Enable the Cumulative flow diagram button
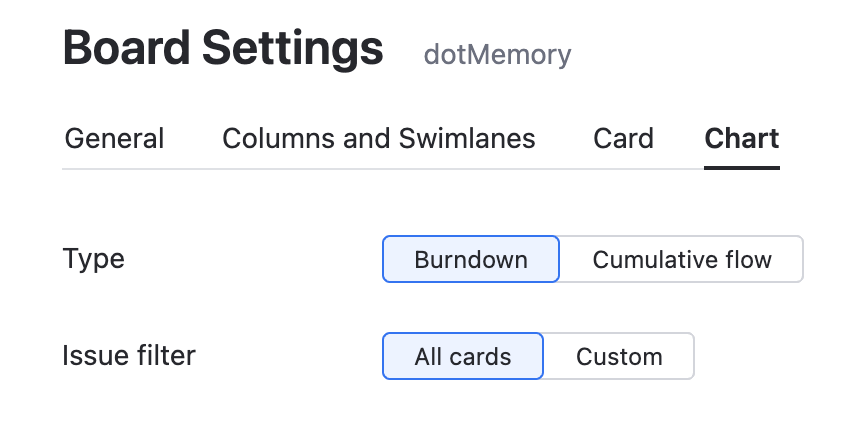The height and width of the screenshot is (432, 856). pos(682,260)
